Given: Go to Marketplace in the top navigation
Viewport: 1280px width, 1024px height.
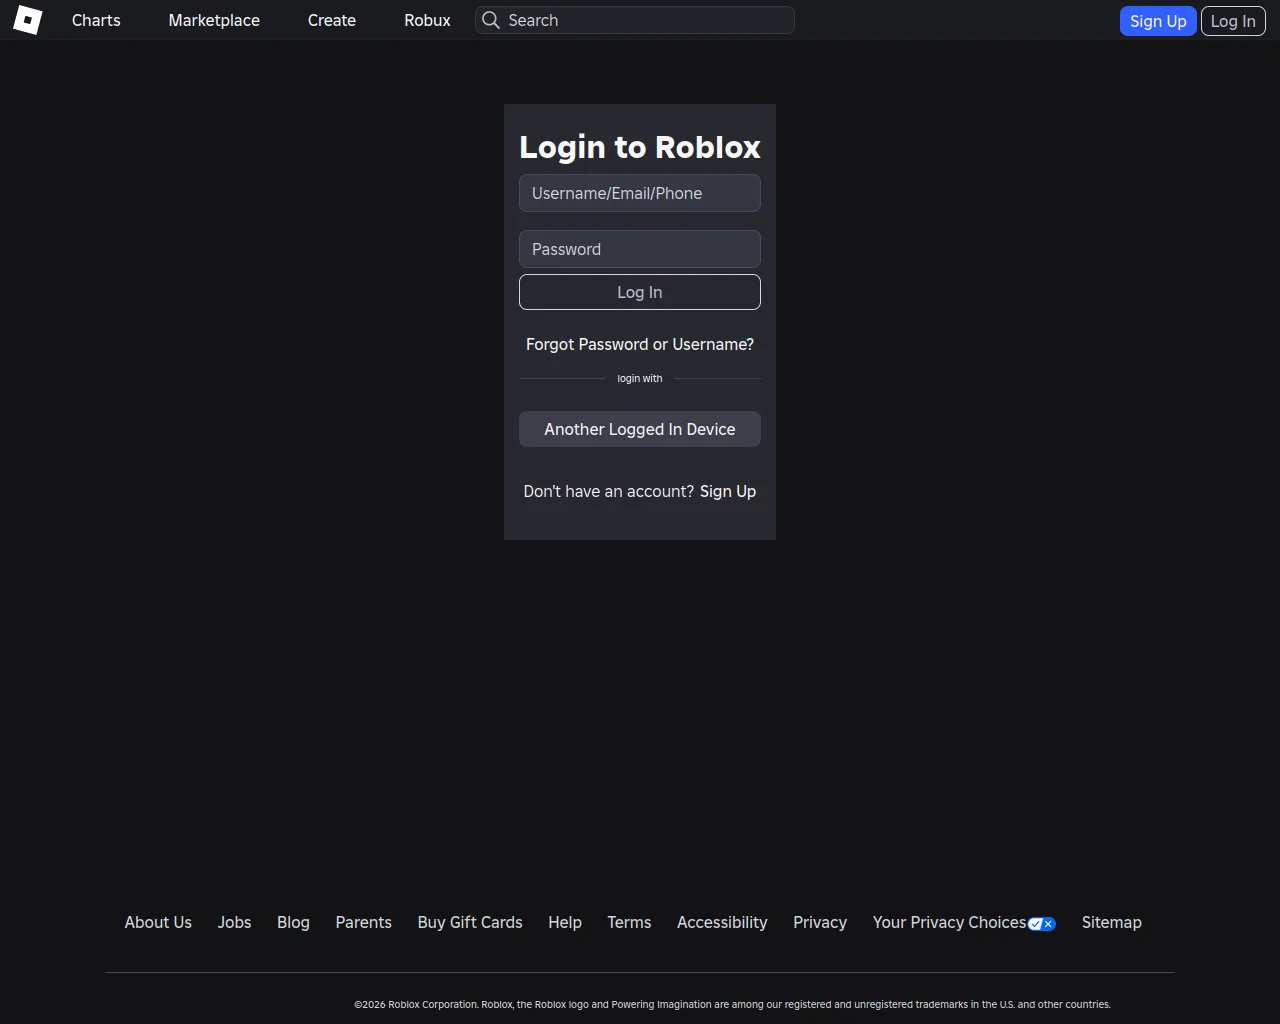Looking at the screenshot, I should [214, 20].
